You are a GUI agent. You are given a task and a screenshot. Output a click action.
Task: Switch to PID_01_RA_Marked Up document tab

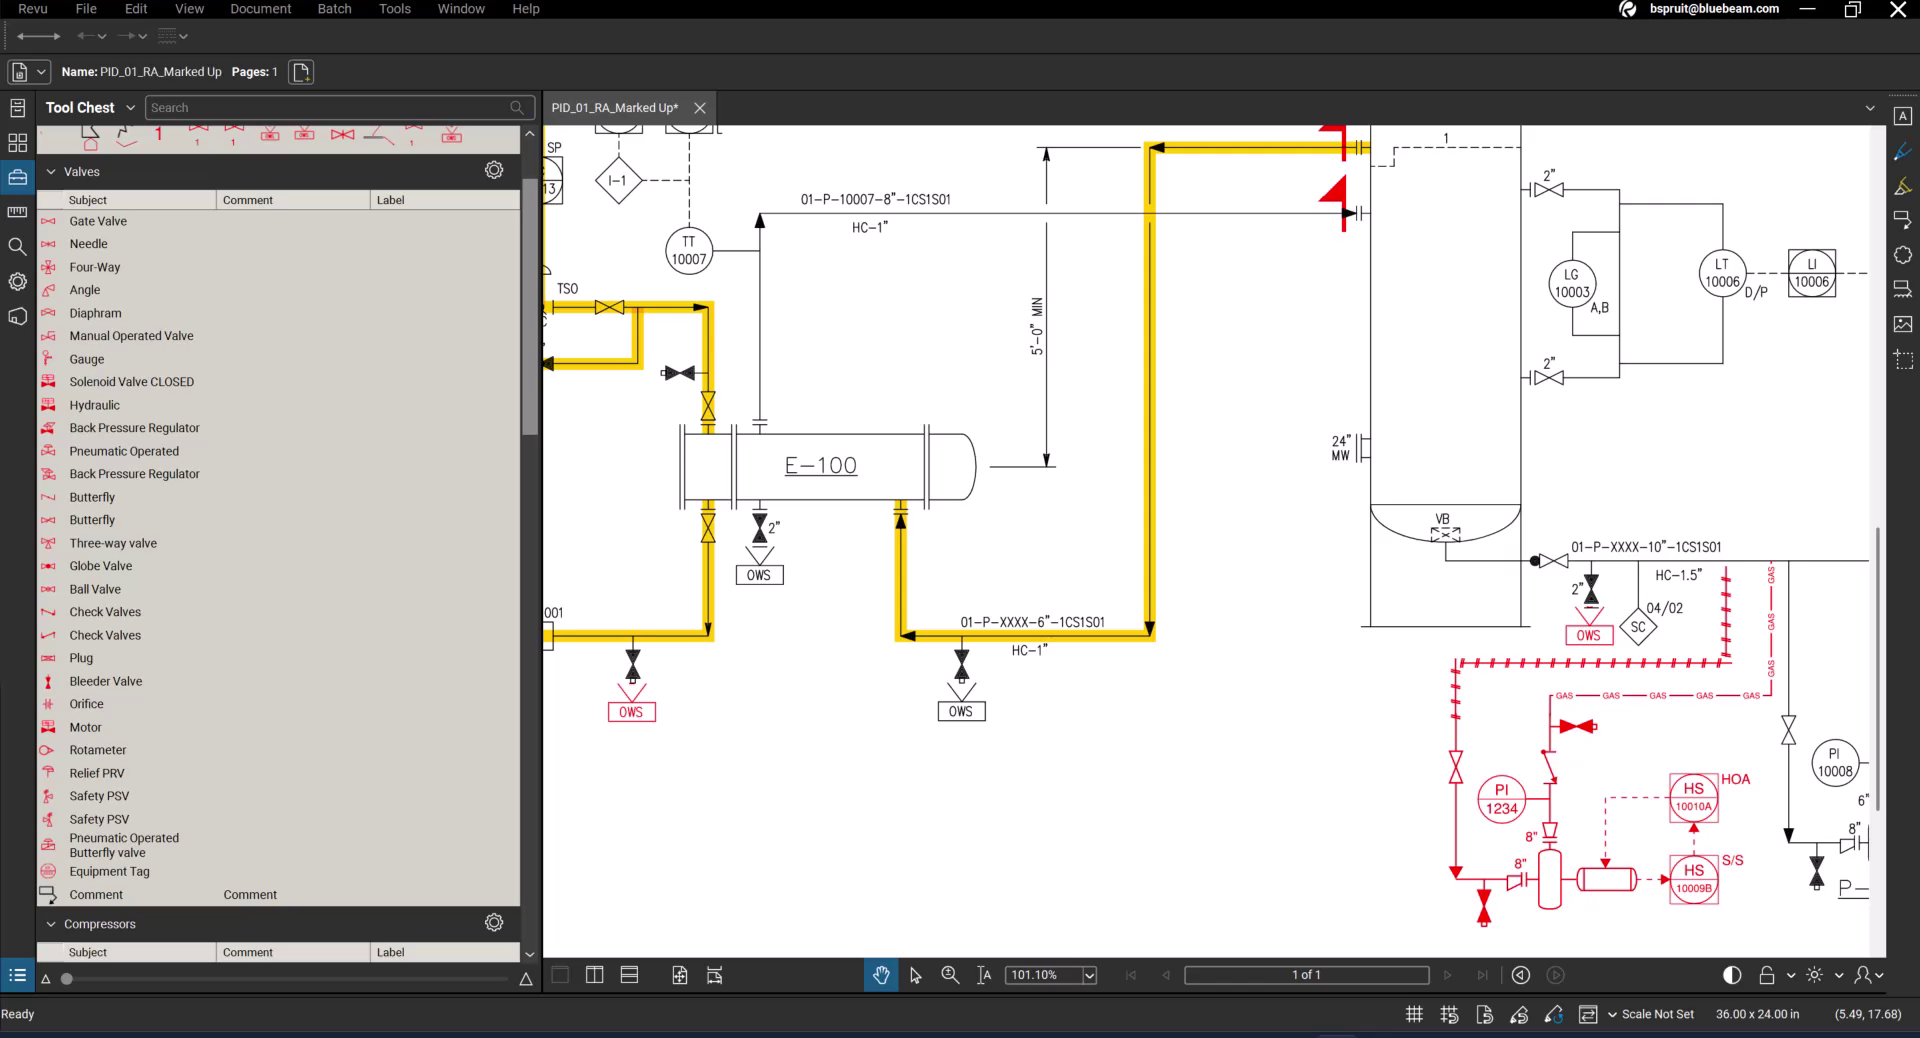[x=614, y=108]
